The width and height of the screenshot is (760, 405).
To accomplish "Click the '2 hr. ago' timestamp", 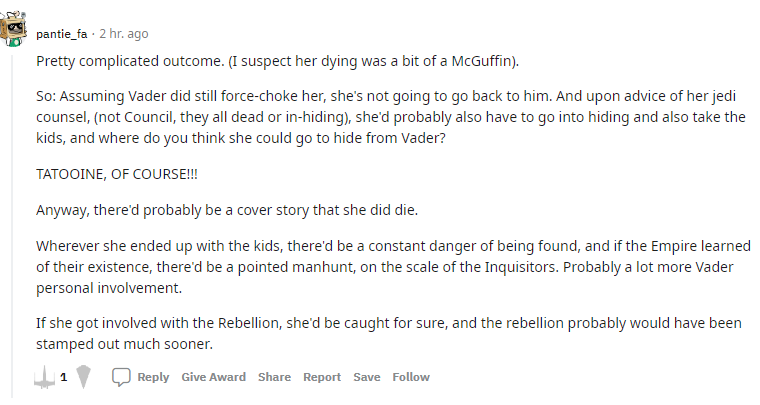I will (x=124, y=34).
